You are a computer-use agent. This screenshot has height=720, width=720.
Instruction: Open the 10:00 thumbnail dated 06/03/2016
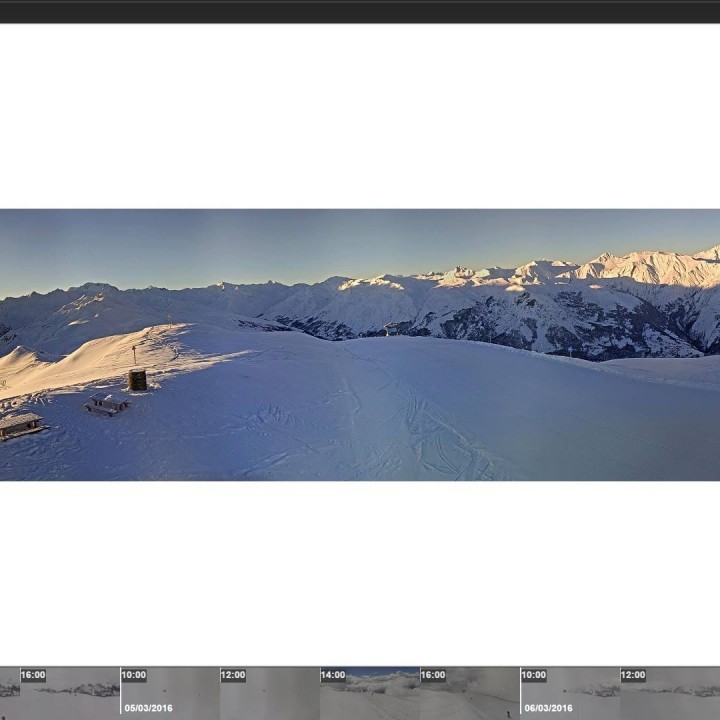[570, 693]
